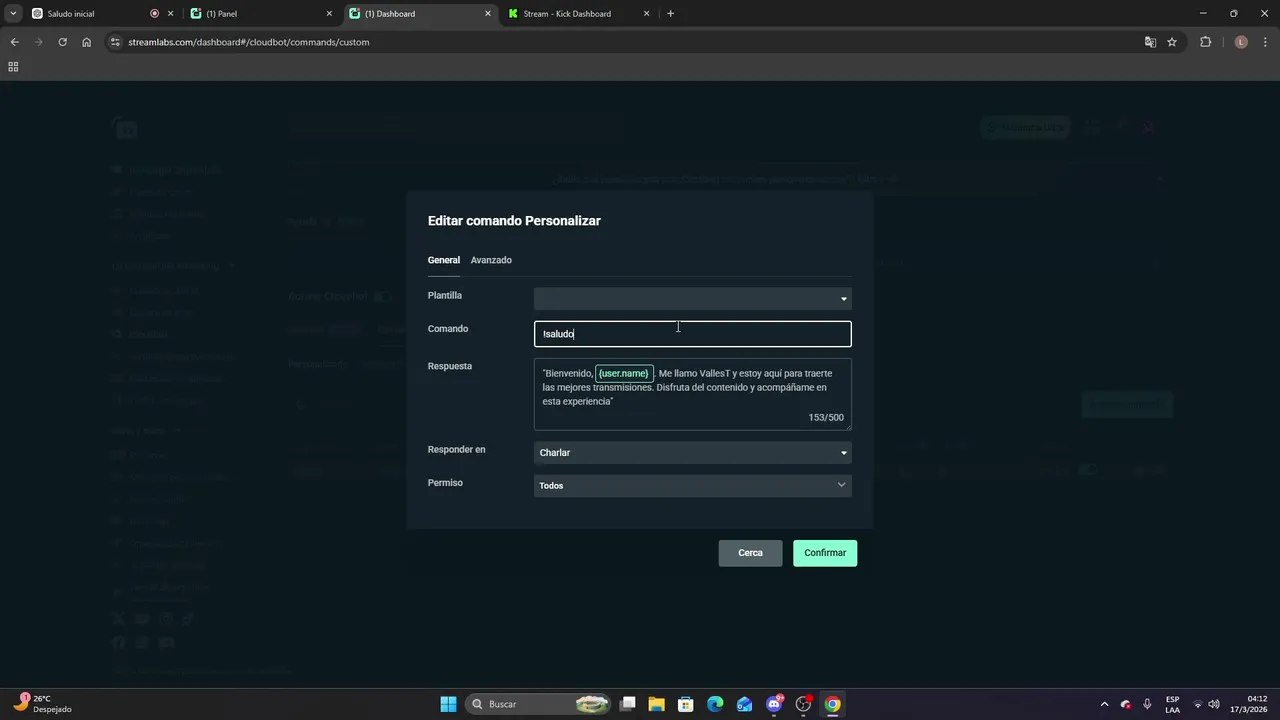Image resolution: width=1280 pixels, height=720 pixels.
Task: Click inside the Respuesta text area
Action: (693, 394)
